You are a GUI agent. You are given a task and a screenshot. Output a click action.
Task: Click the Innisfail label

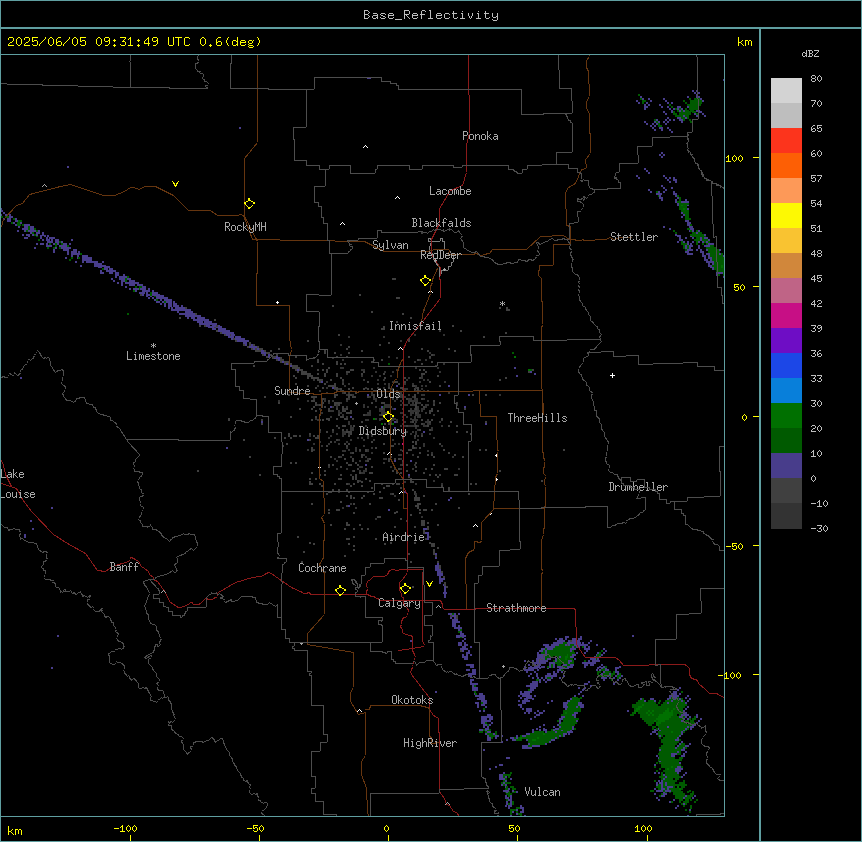point(415,326)
